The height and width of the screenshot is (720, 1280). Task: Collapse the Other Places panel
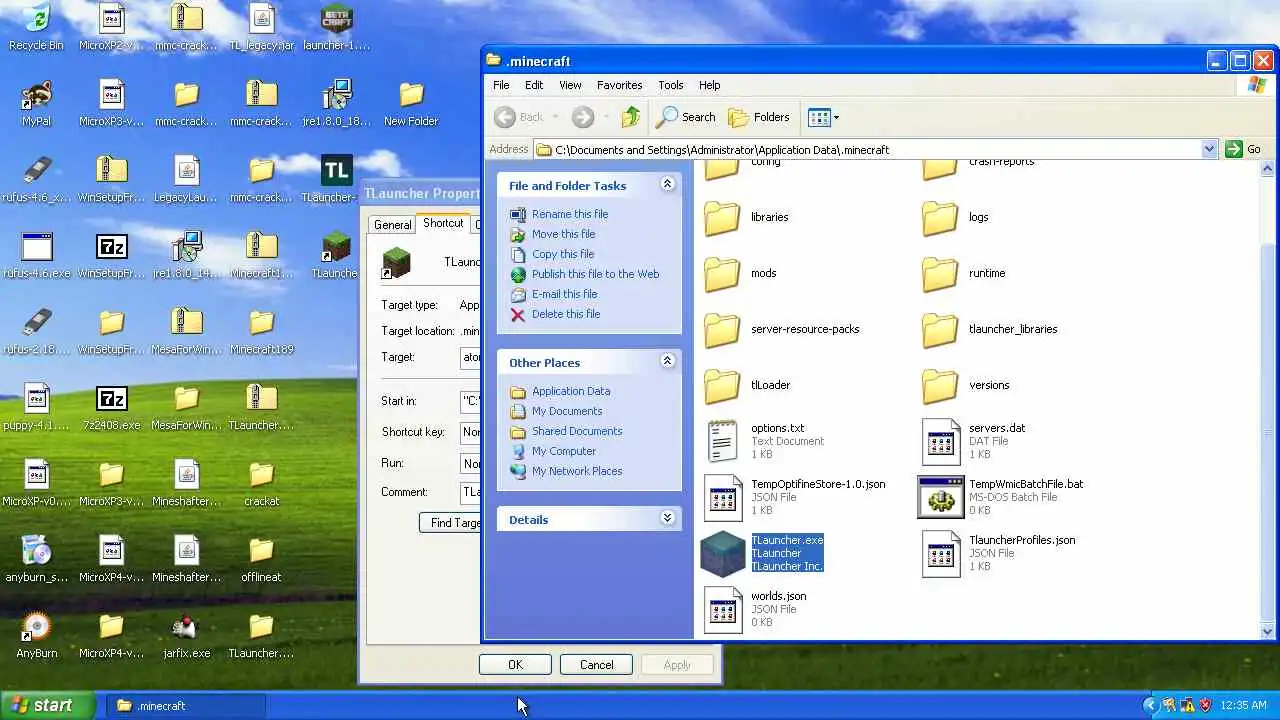tap(667, 362)
